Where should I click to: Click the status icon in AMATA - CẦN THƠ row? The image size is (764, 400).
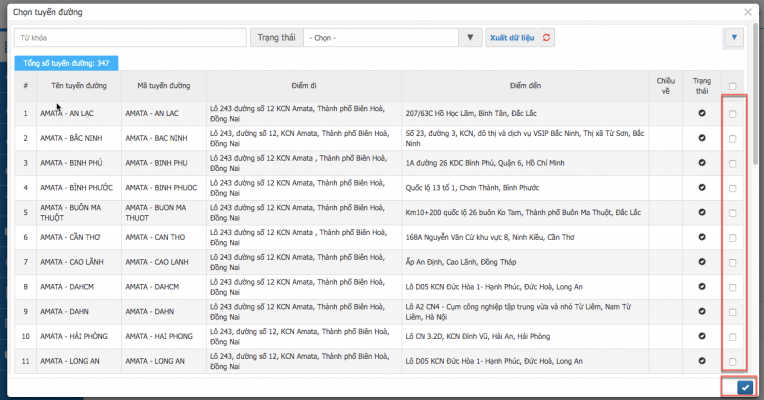pos(702,237)
